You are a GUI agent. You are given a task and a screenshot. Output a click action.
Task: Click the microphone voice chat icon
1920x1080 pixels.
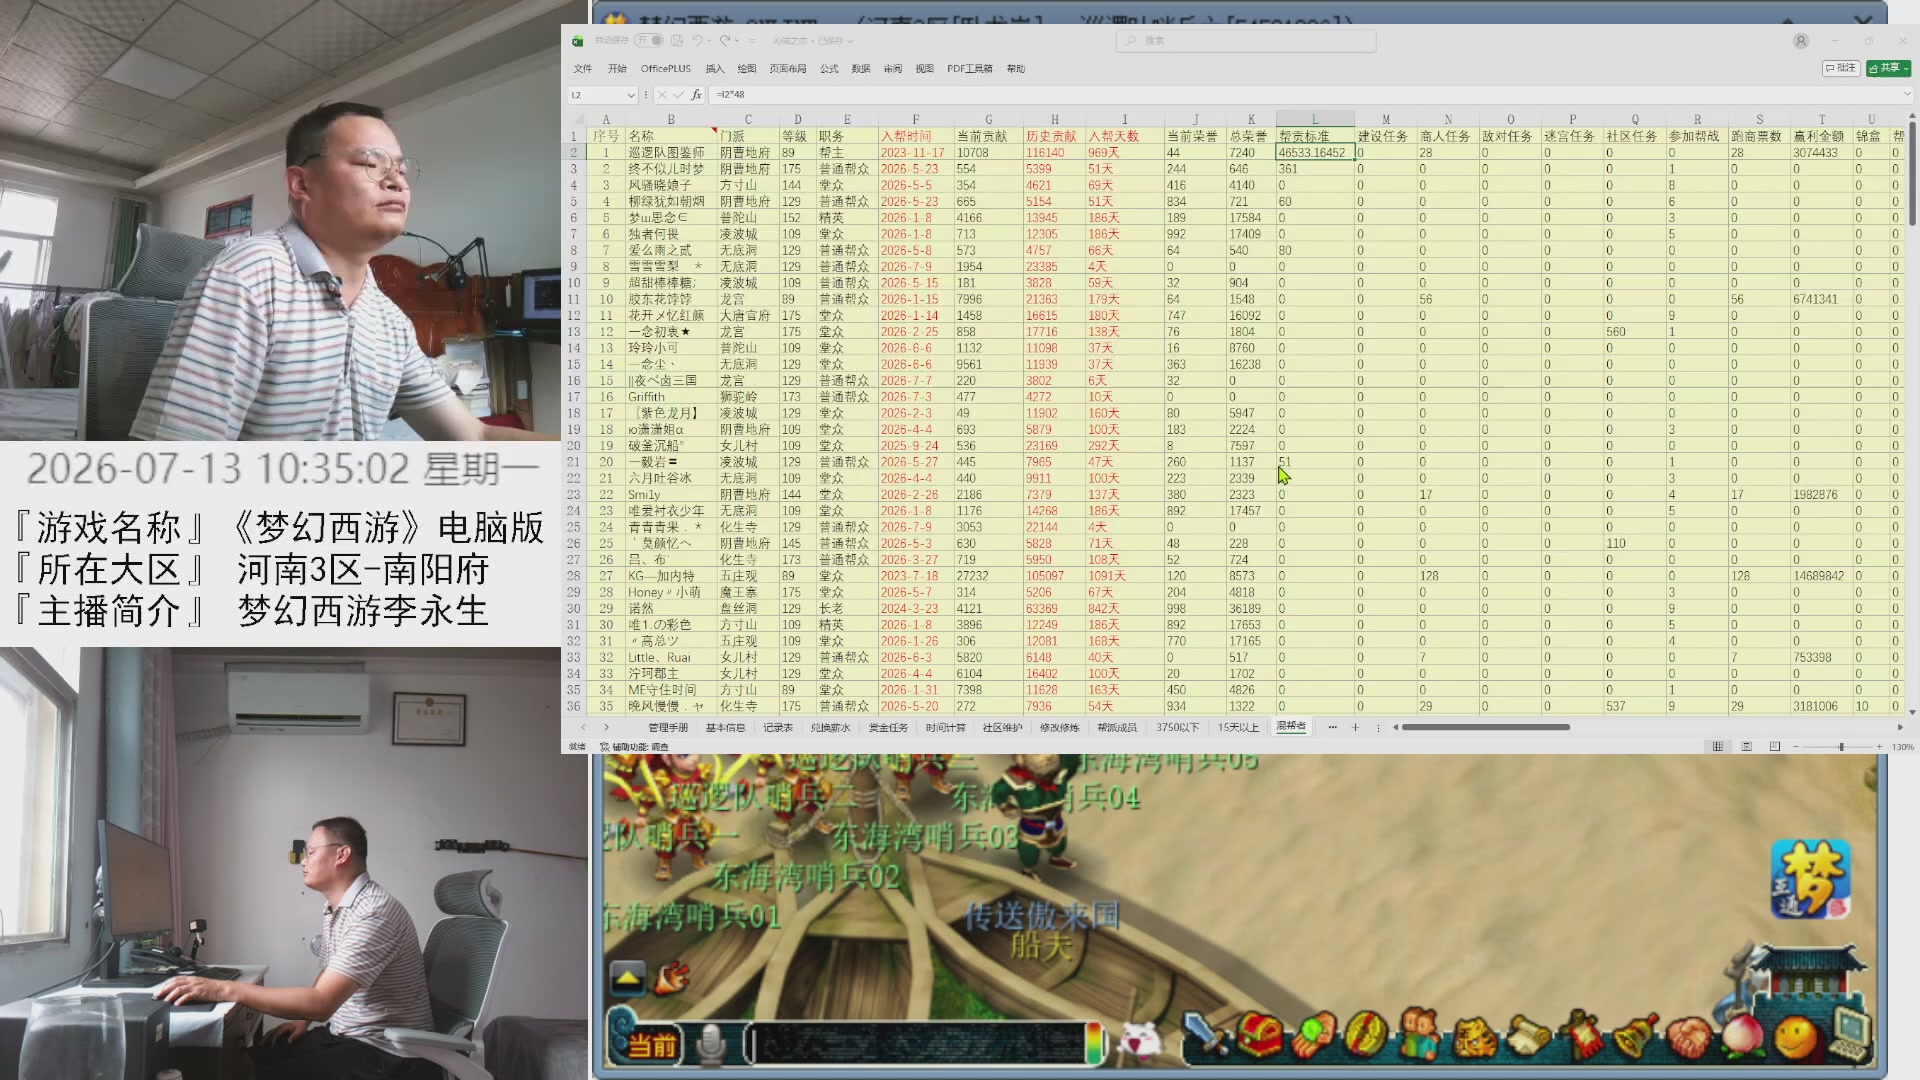[x=711, y=1044]
